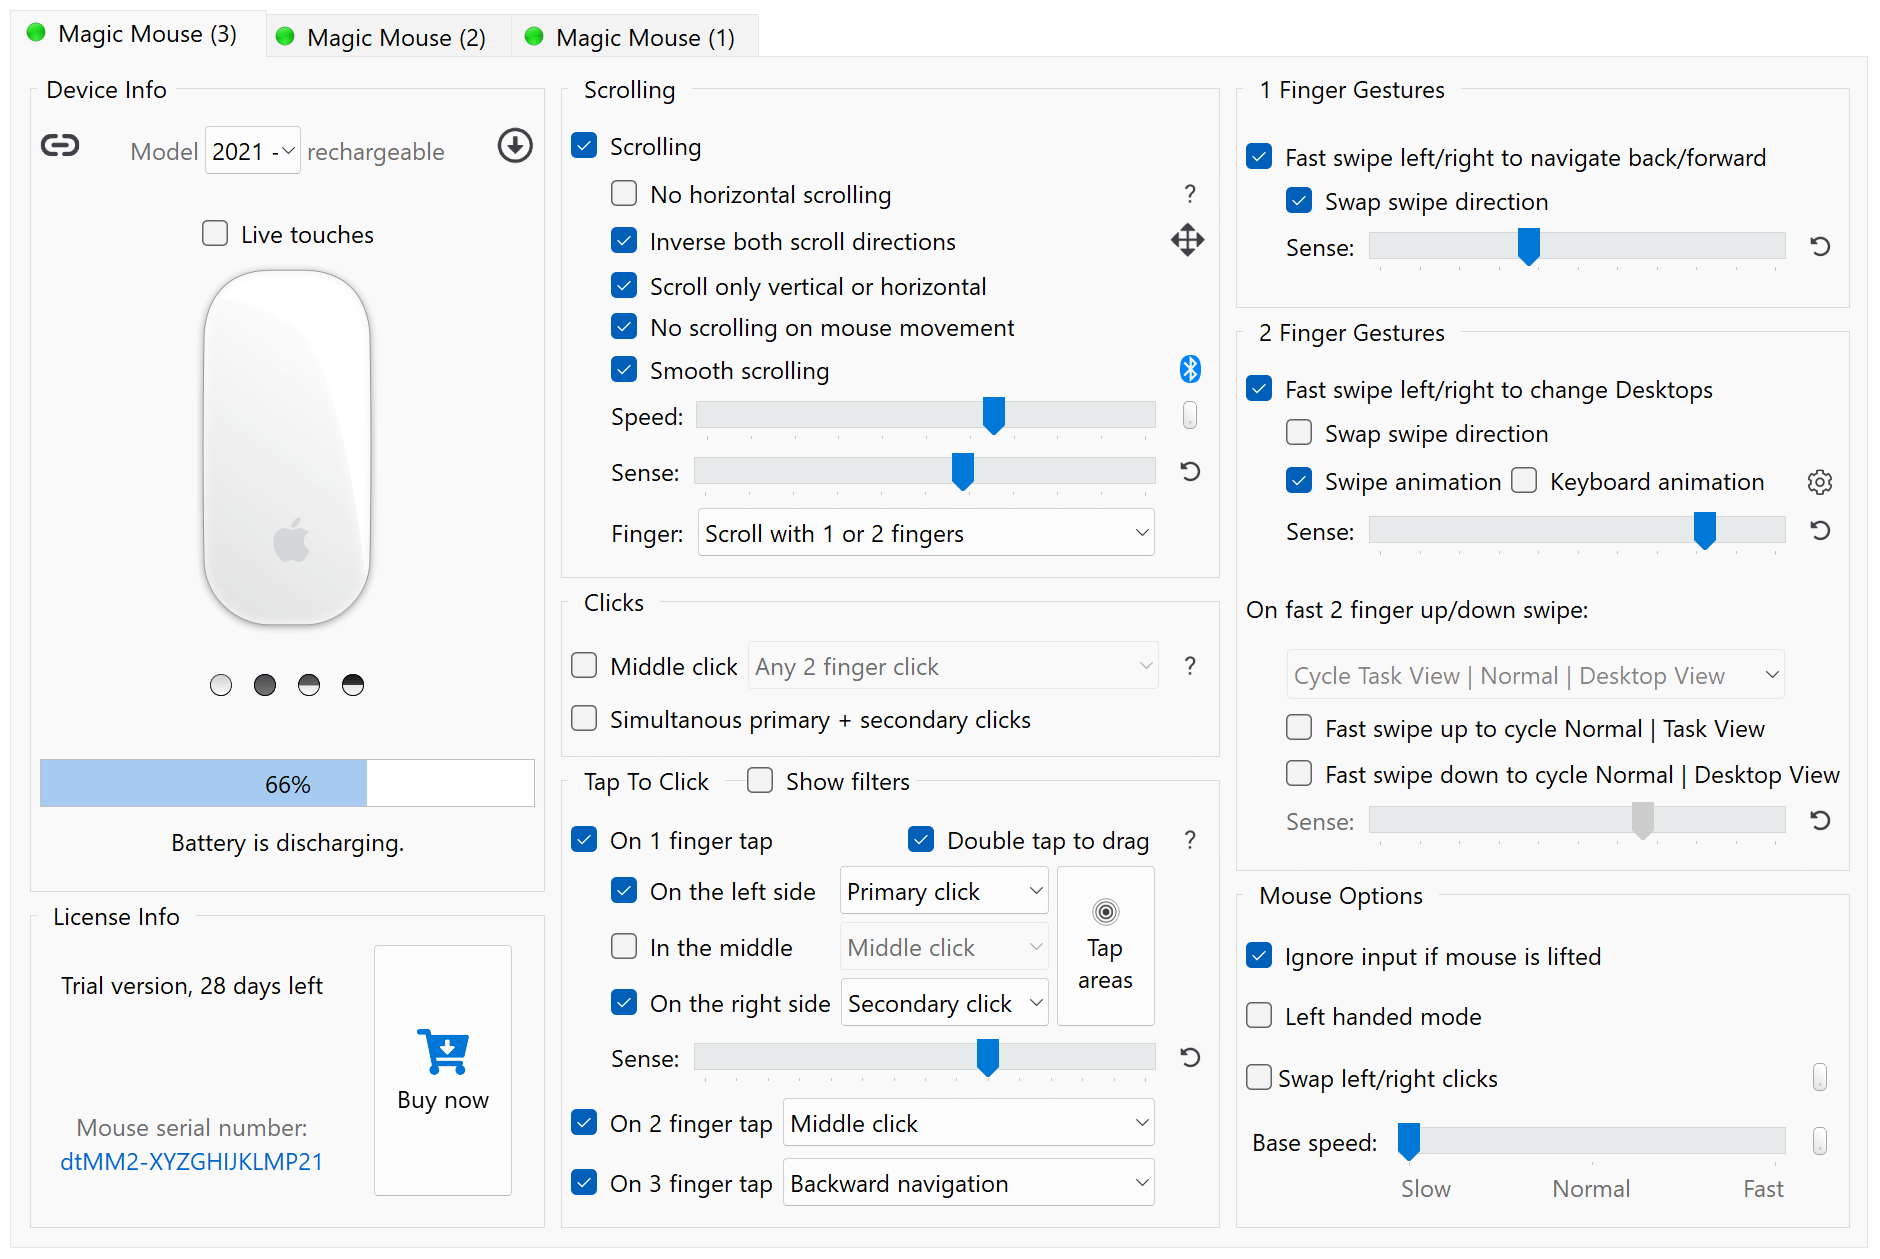1880x1259 pixels.
Task: Open swipe animation settings via the gear icon
Action: (1820, 482)
